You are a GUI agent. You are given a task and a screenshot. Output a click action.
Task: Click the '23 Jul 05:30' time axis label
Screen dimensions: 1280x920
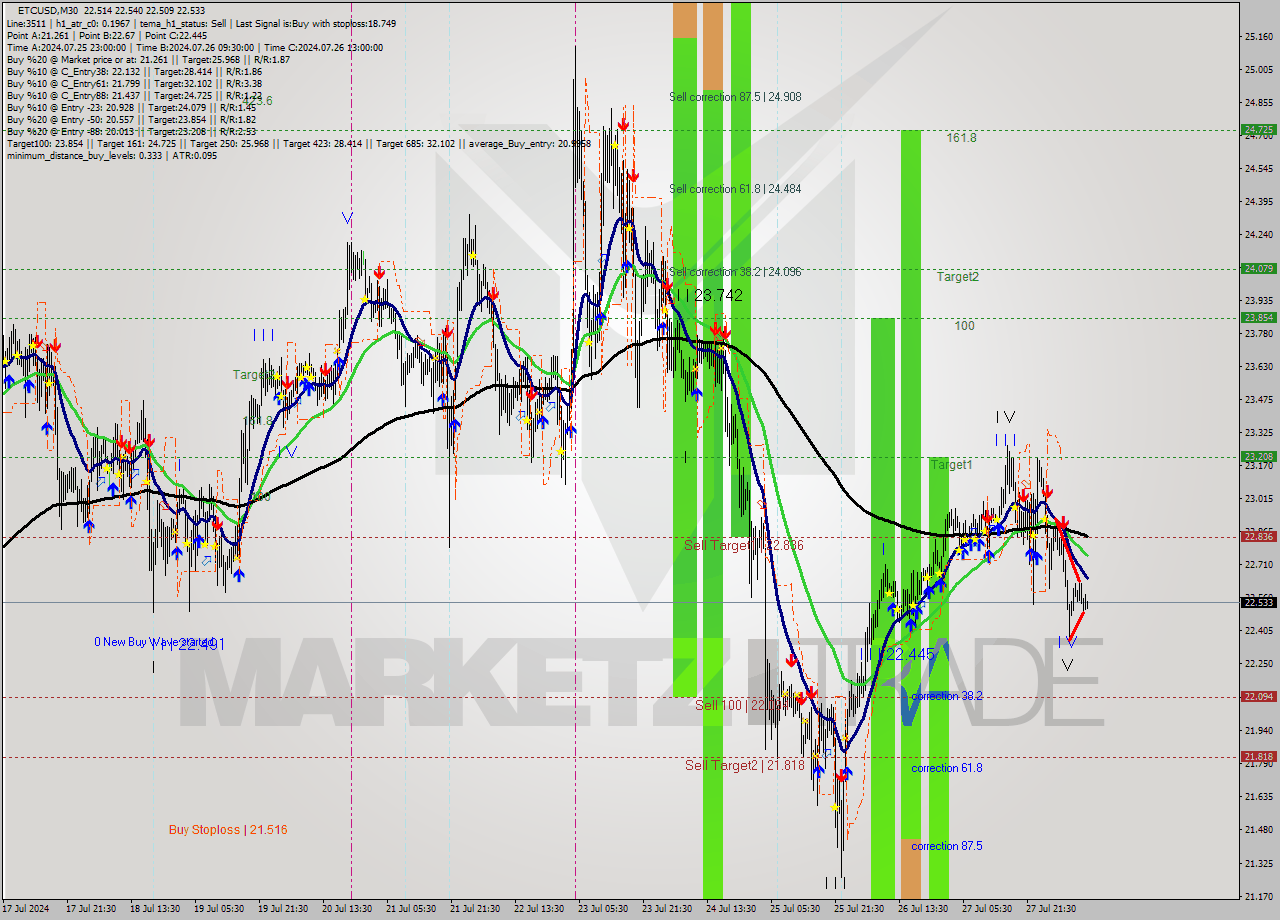(604, 909)
